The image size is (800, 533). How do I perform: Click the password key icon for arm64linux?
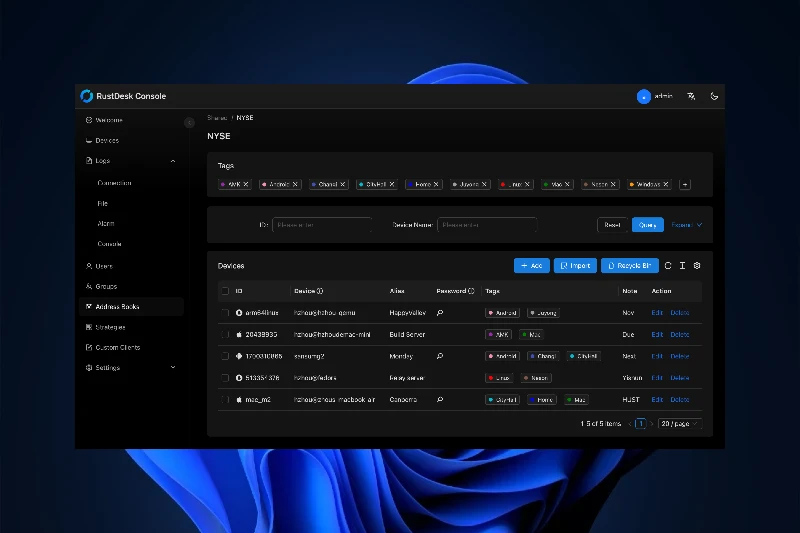(x=440, y=313)
